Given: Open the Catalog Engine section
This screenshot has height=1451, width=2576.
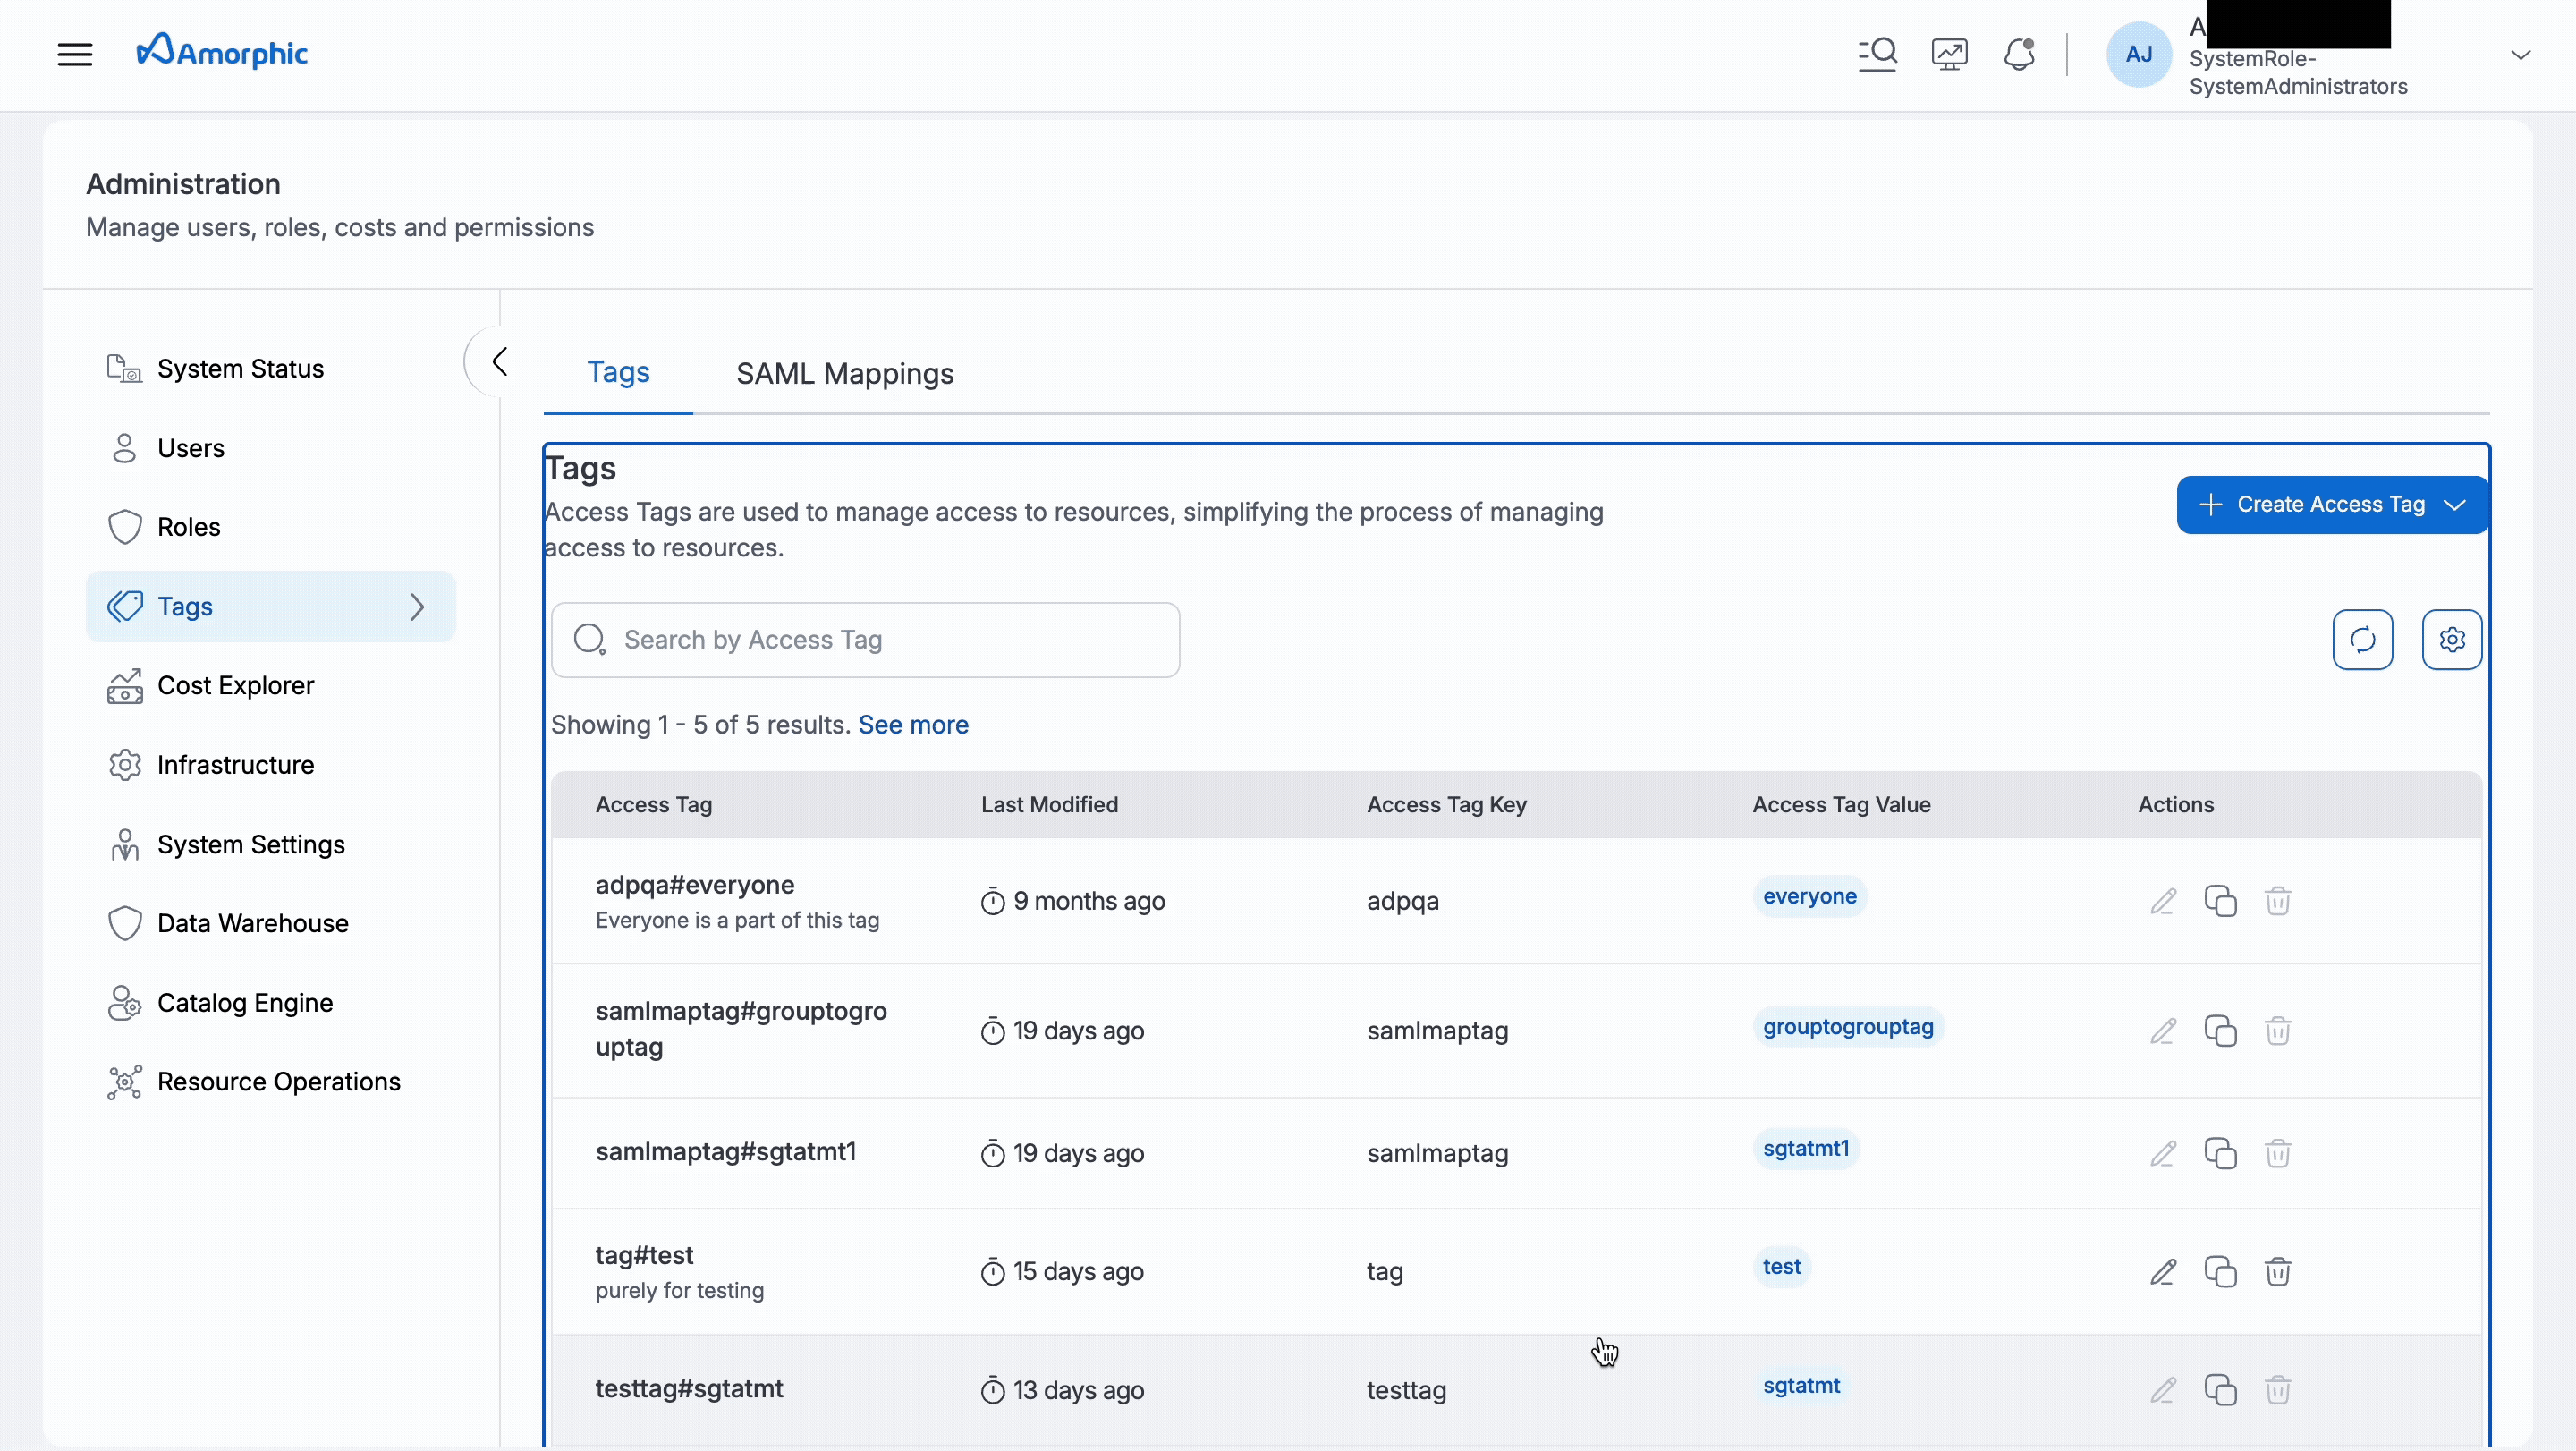Looking at the screenshot, I should [x=245, y=1002].
